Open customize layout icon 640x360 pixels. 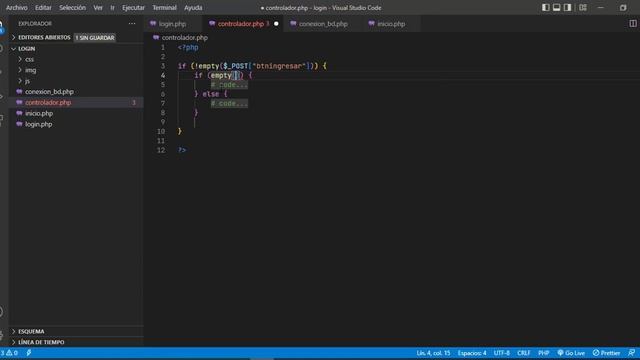583,7
